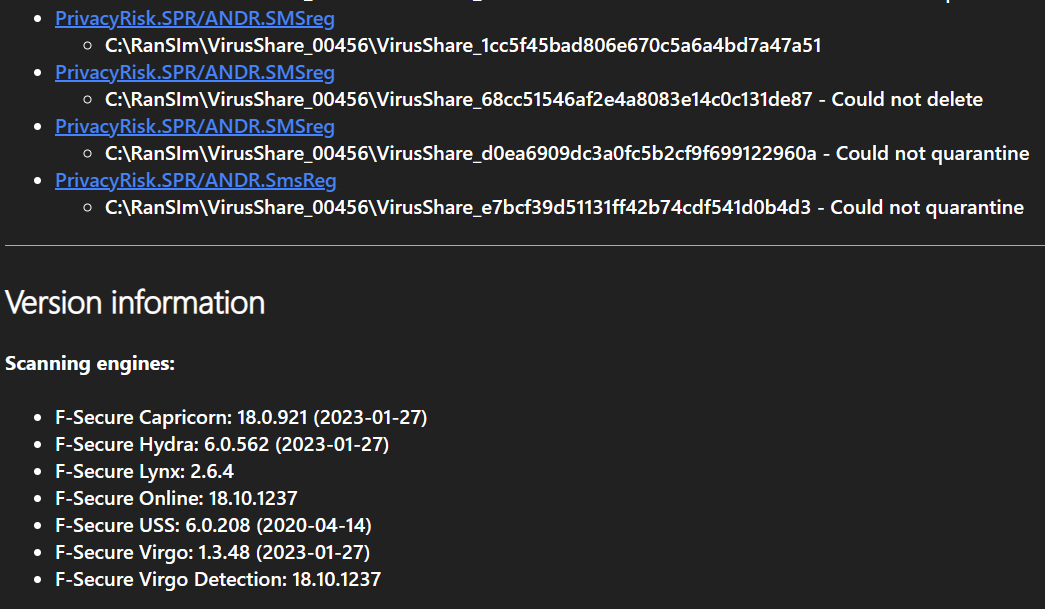Open the PrivacyRisk link above the VirusShare_68cc515 path
This screenshot has width=1045, height=609.
[x=195, y=73]
